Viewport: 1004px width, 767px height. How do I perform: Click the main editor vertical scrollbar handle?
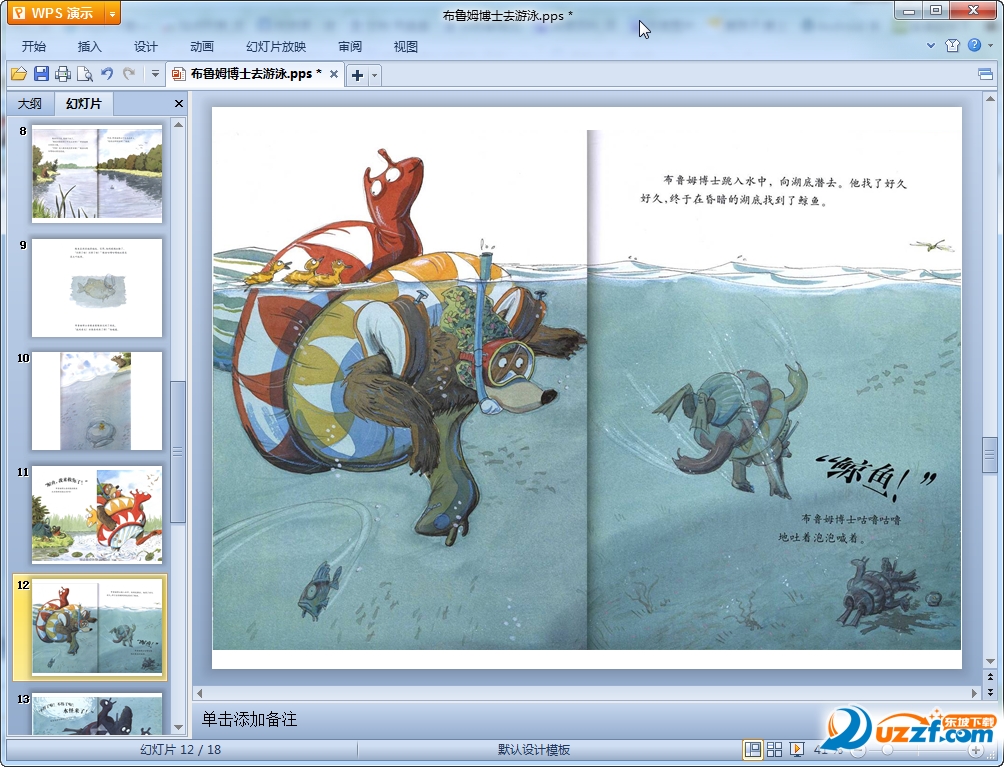click(x=990, y=455)
